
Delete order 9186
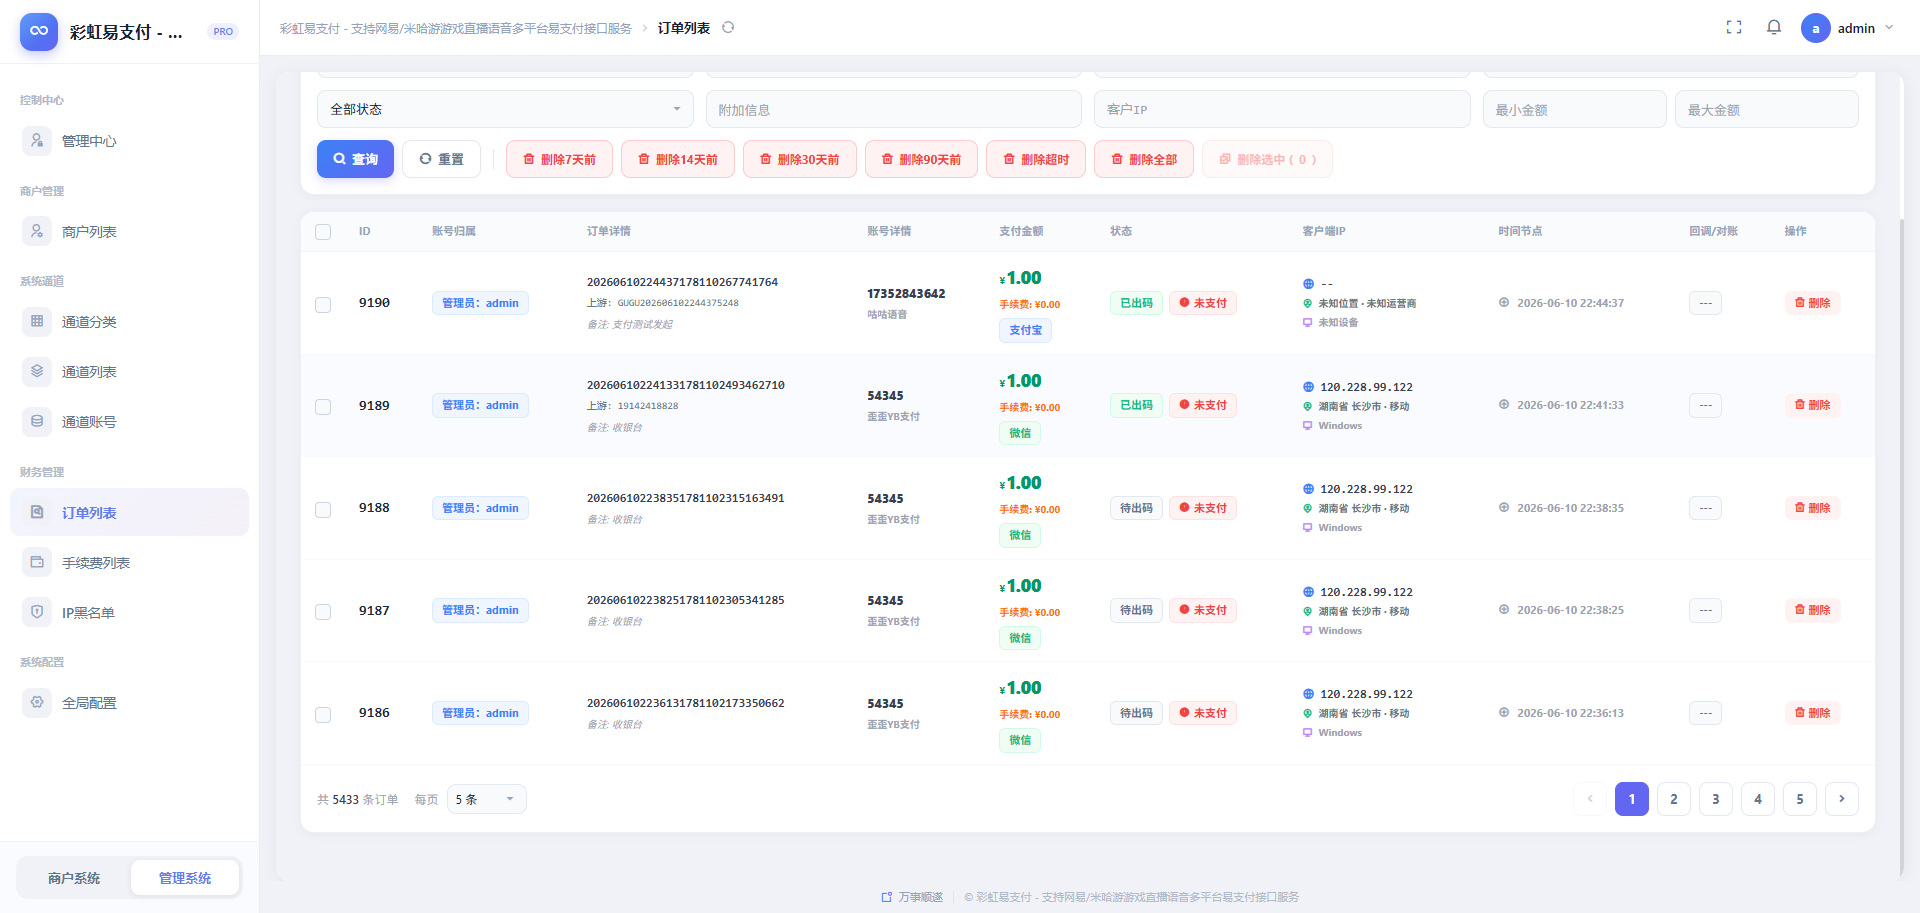point(1812,713)
